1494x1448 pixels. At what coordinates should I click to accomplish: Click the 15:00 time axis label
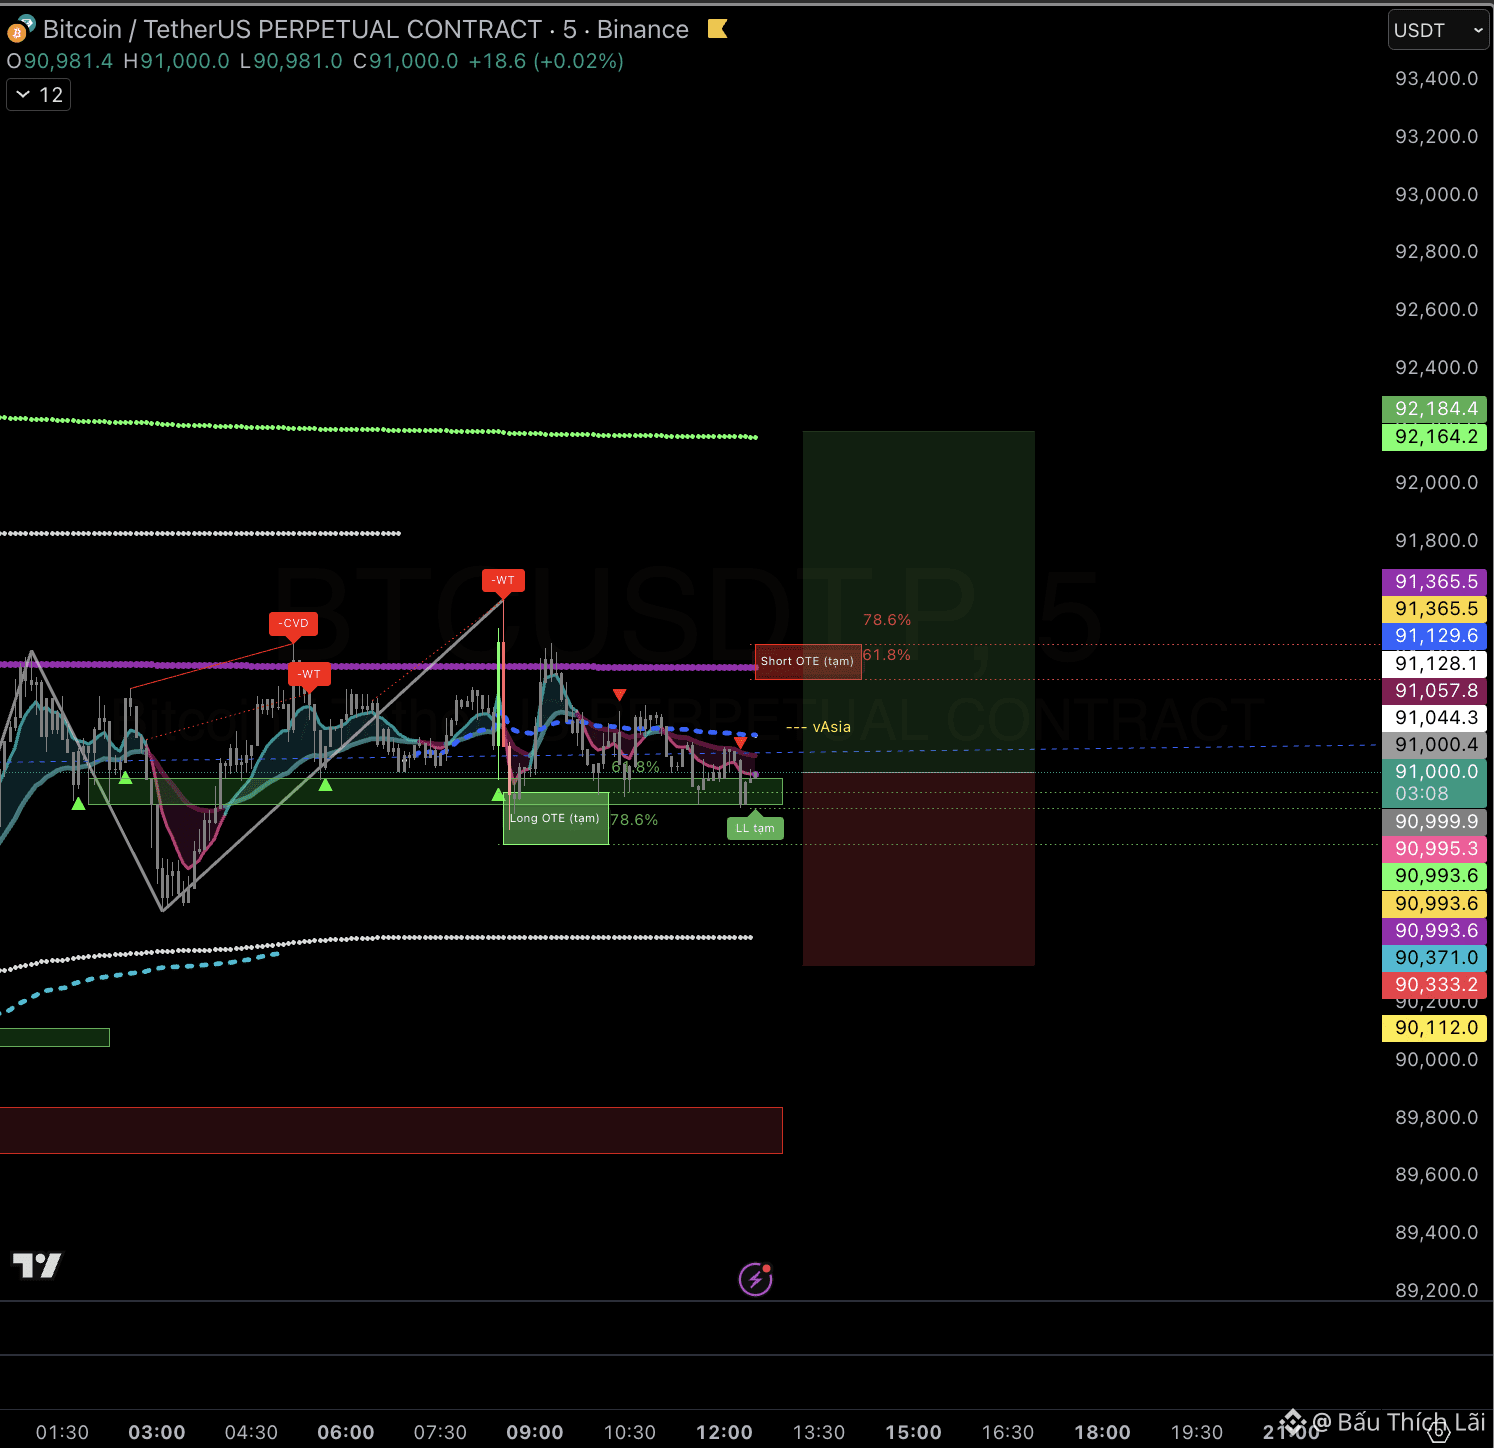913,1432
